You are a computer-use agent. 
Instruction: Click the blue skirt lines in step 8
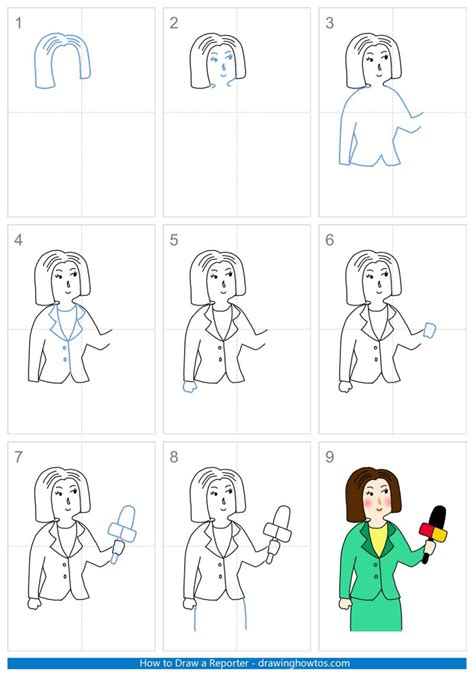220,614
